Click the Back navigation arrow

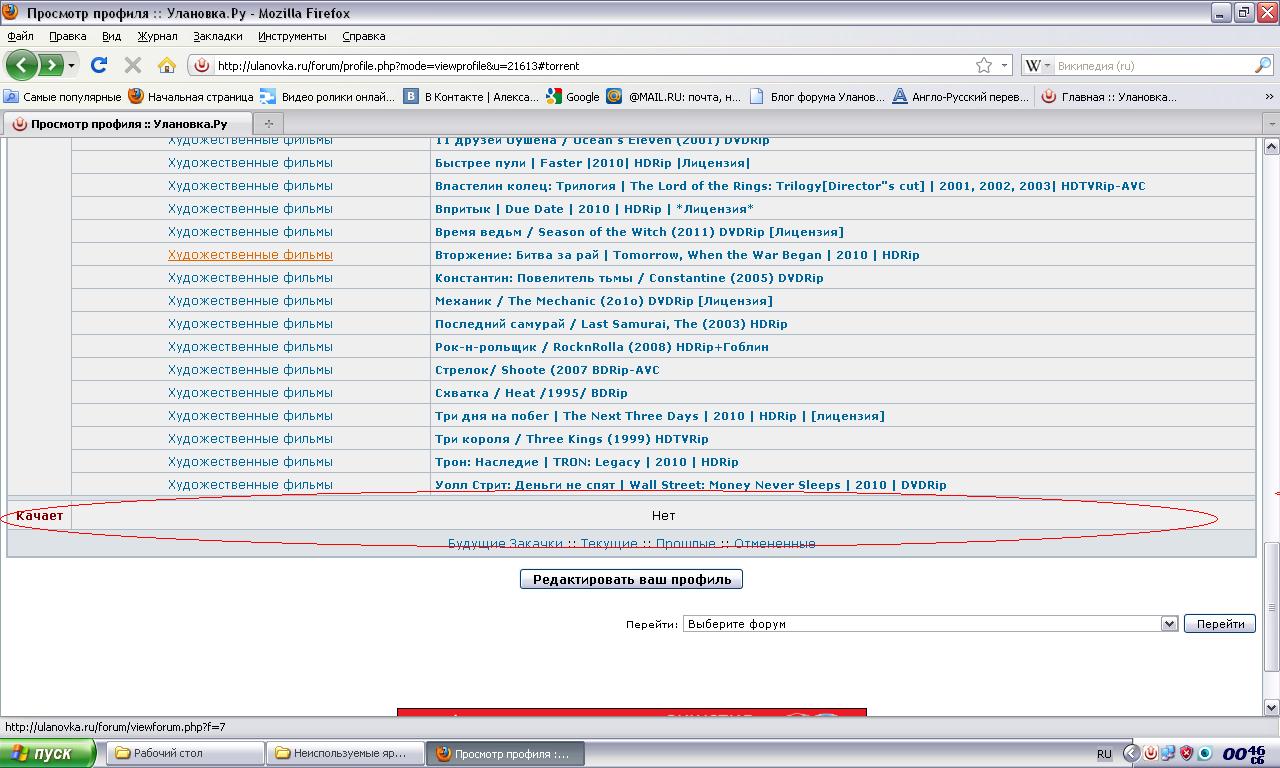pyautogui.click(x=22, y=65)
